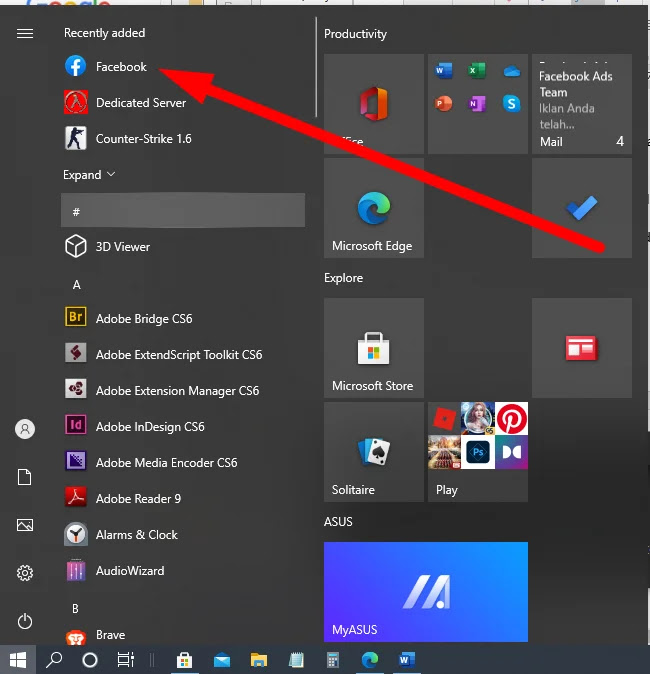650x674 pixels.
Task: Click the # alphabet header
Action: click(183, 210)
